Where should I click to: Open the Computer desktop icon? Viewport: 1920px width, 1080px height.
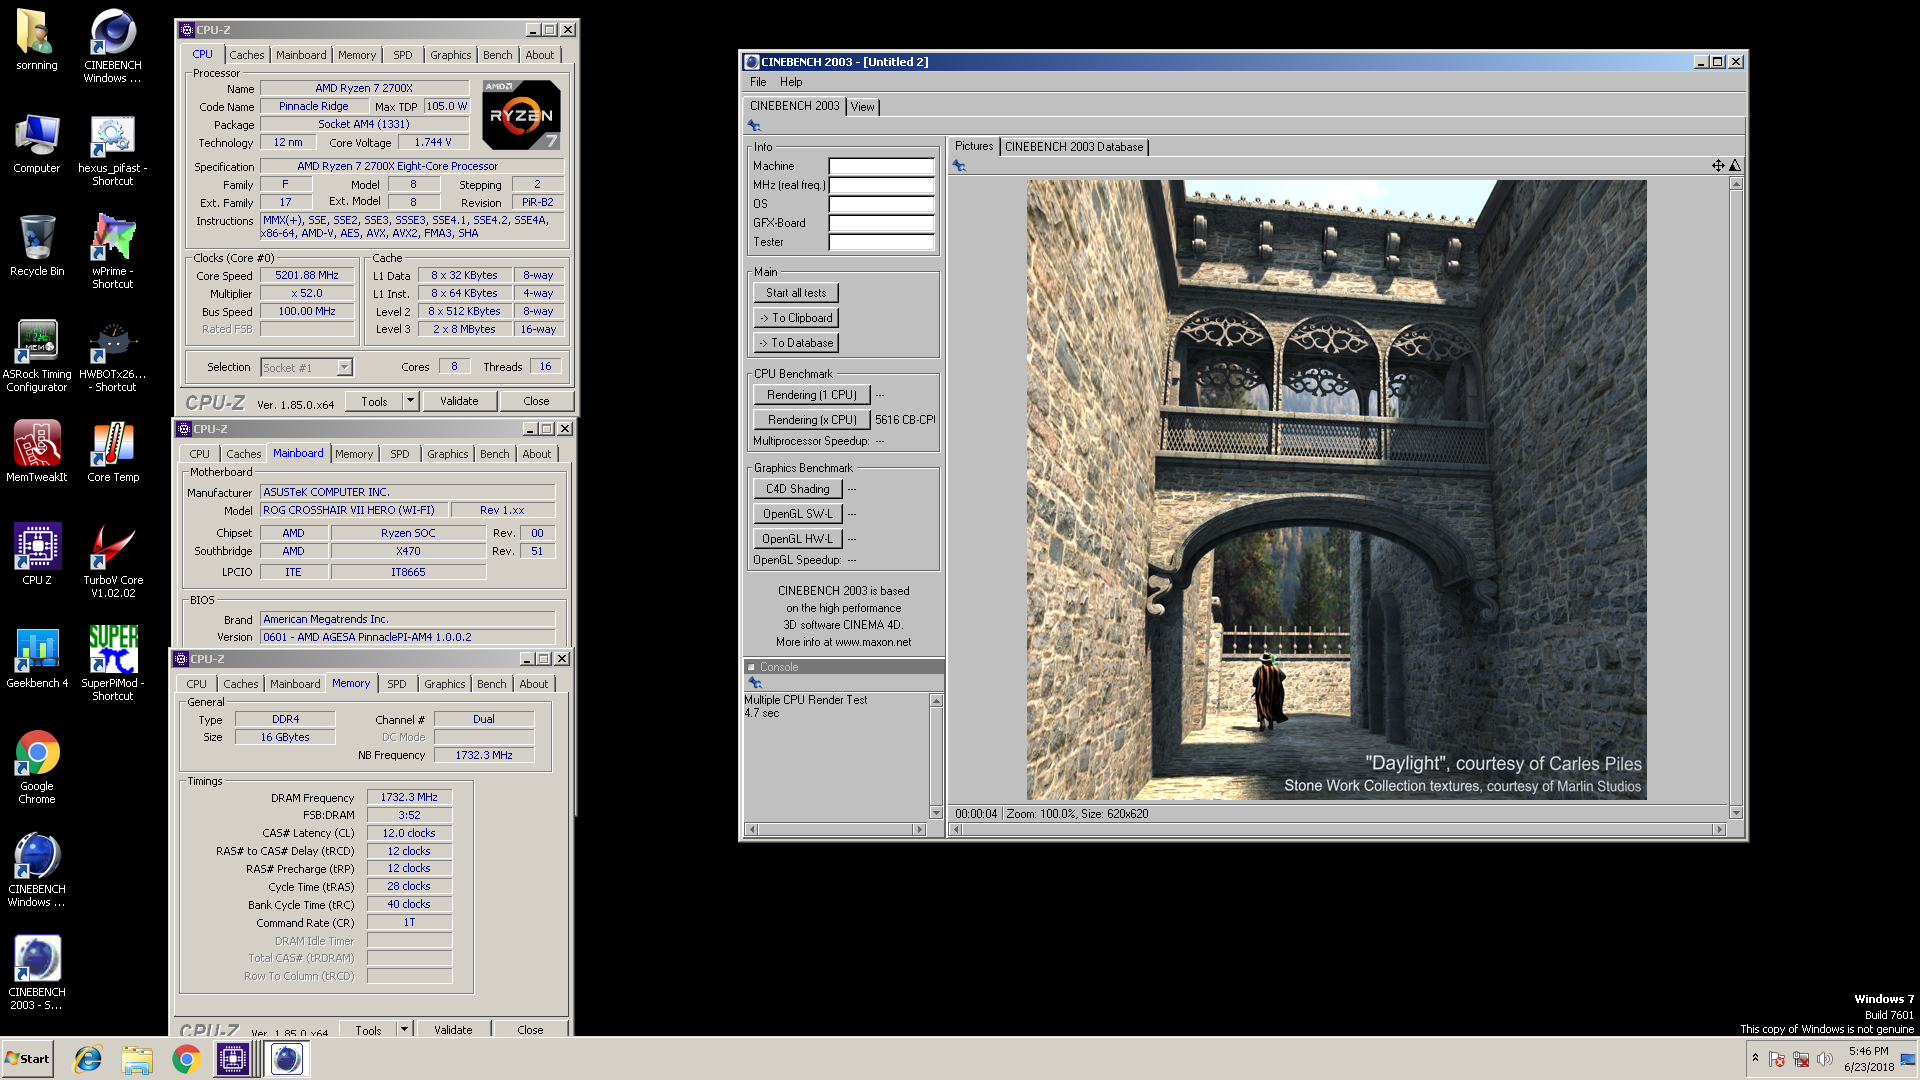coord(37,144)
